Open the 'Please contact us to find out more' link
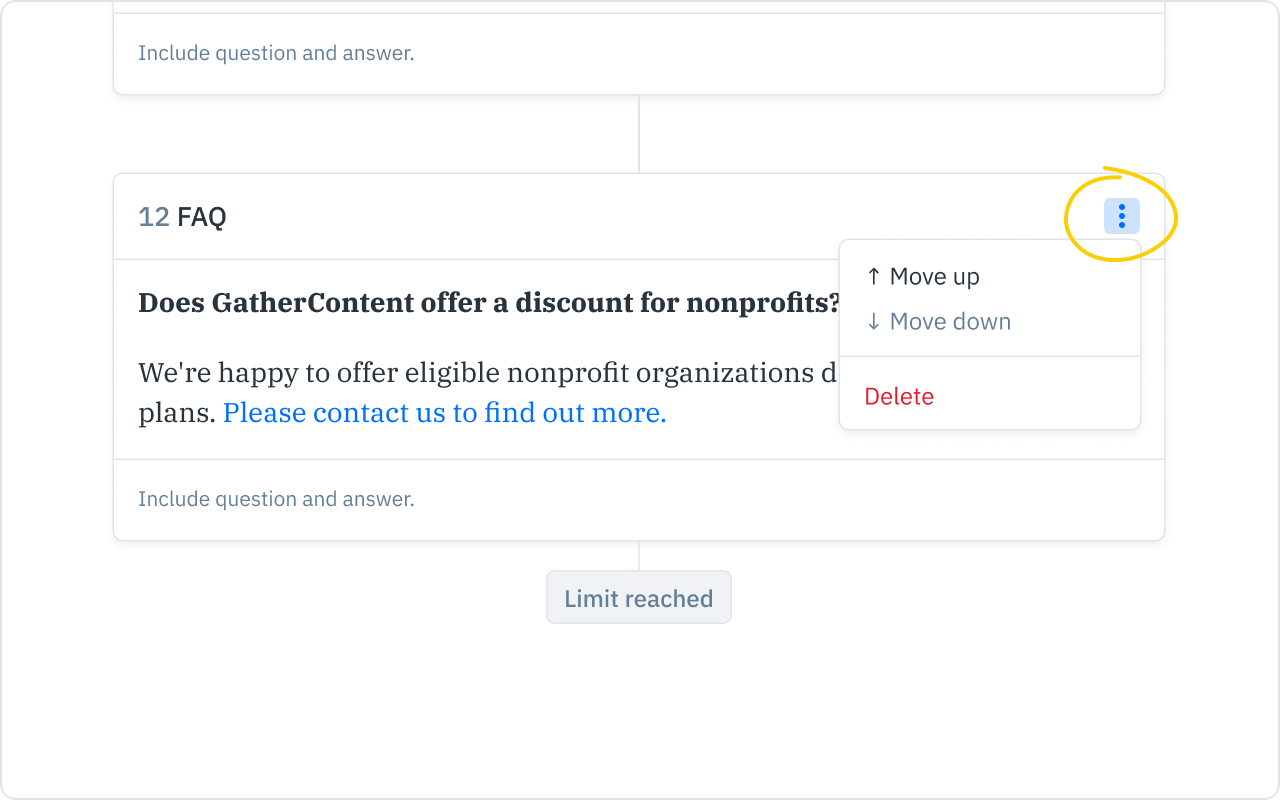This screenshot has width=1280, height=800. pos(444,413)
